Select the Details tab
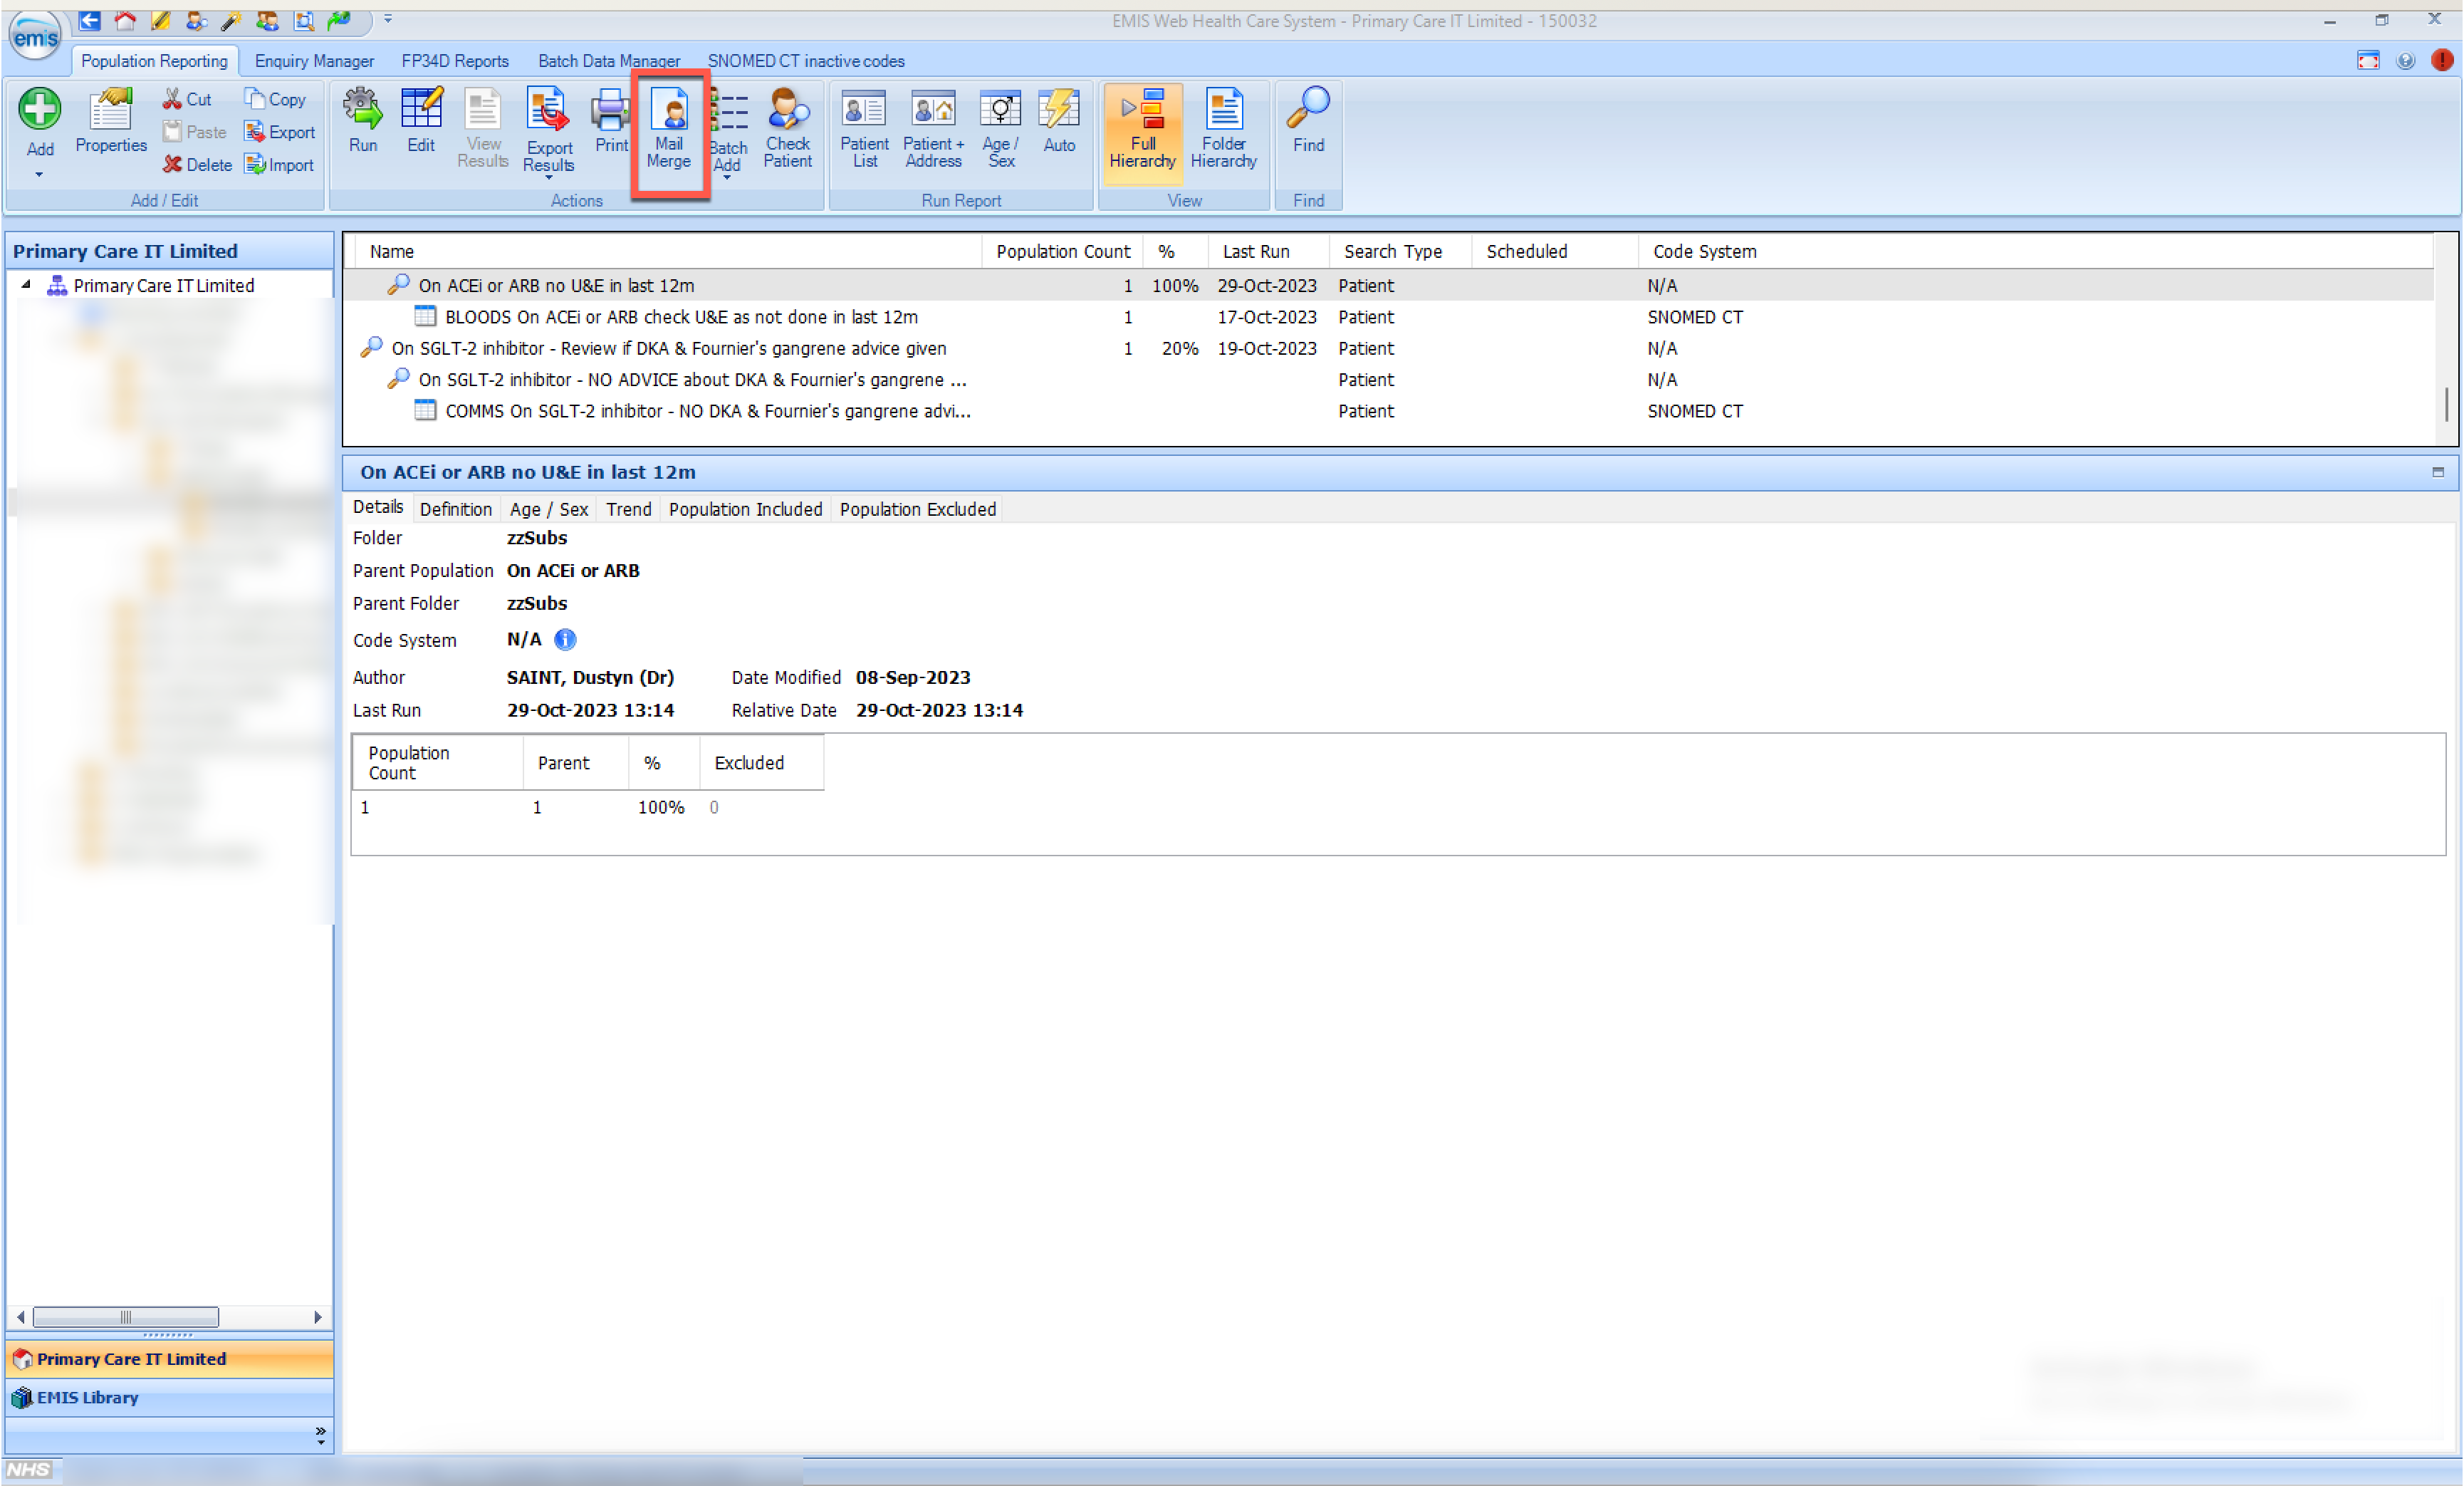 378,508
